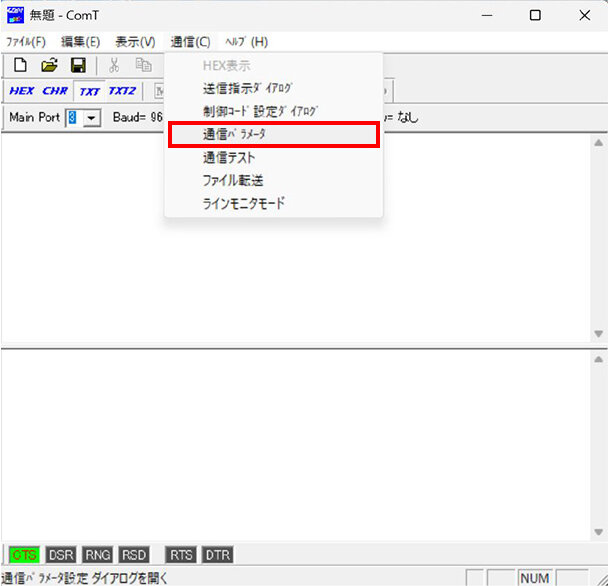Click the Copy icon in toolbar
Image resolution: width=609 pixels, height=586 pixels.
tap(143, 65)
